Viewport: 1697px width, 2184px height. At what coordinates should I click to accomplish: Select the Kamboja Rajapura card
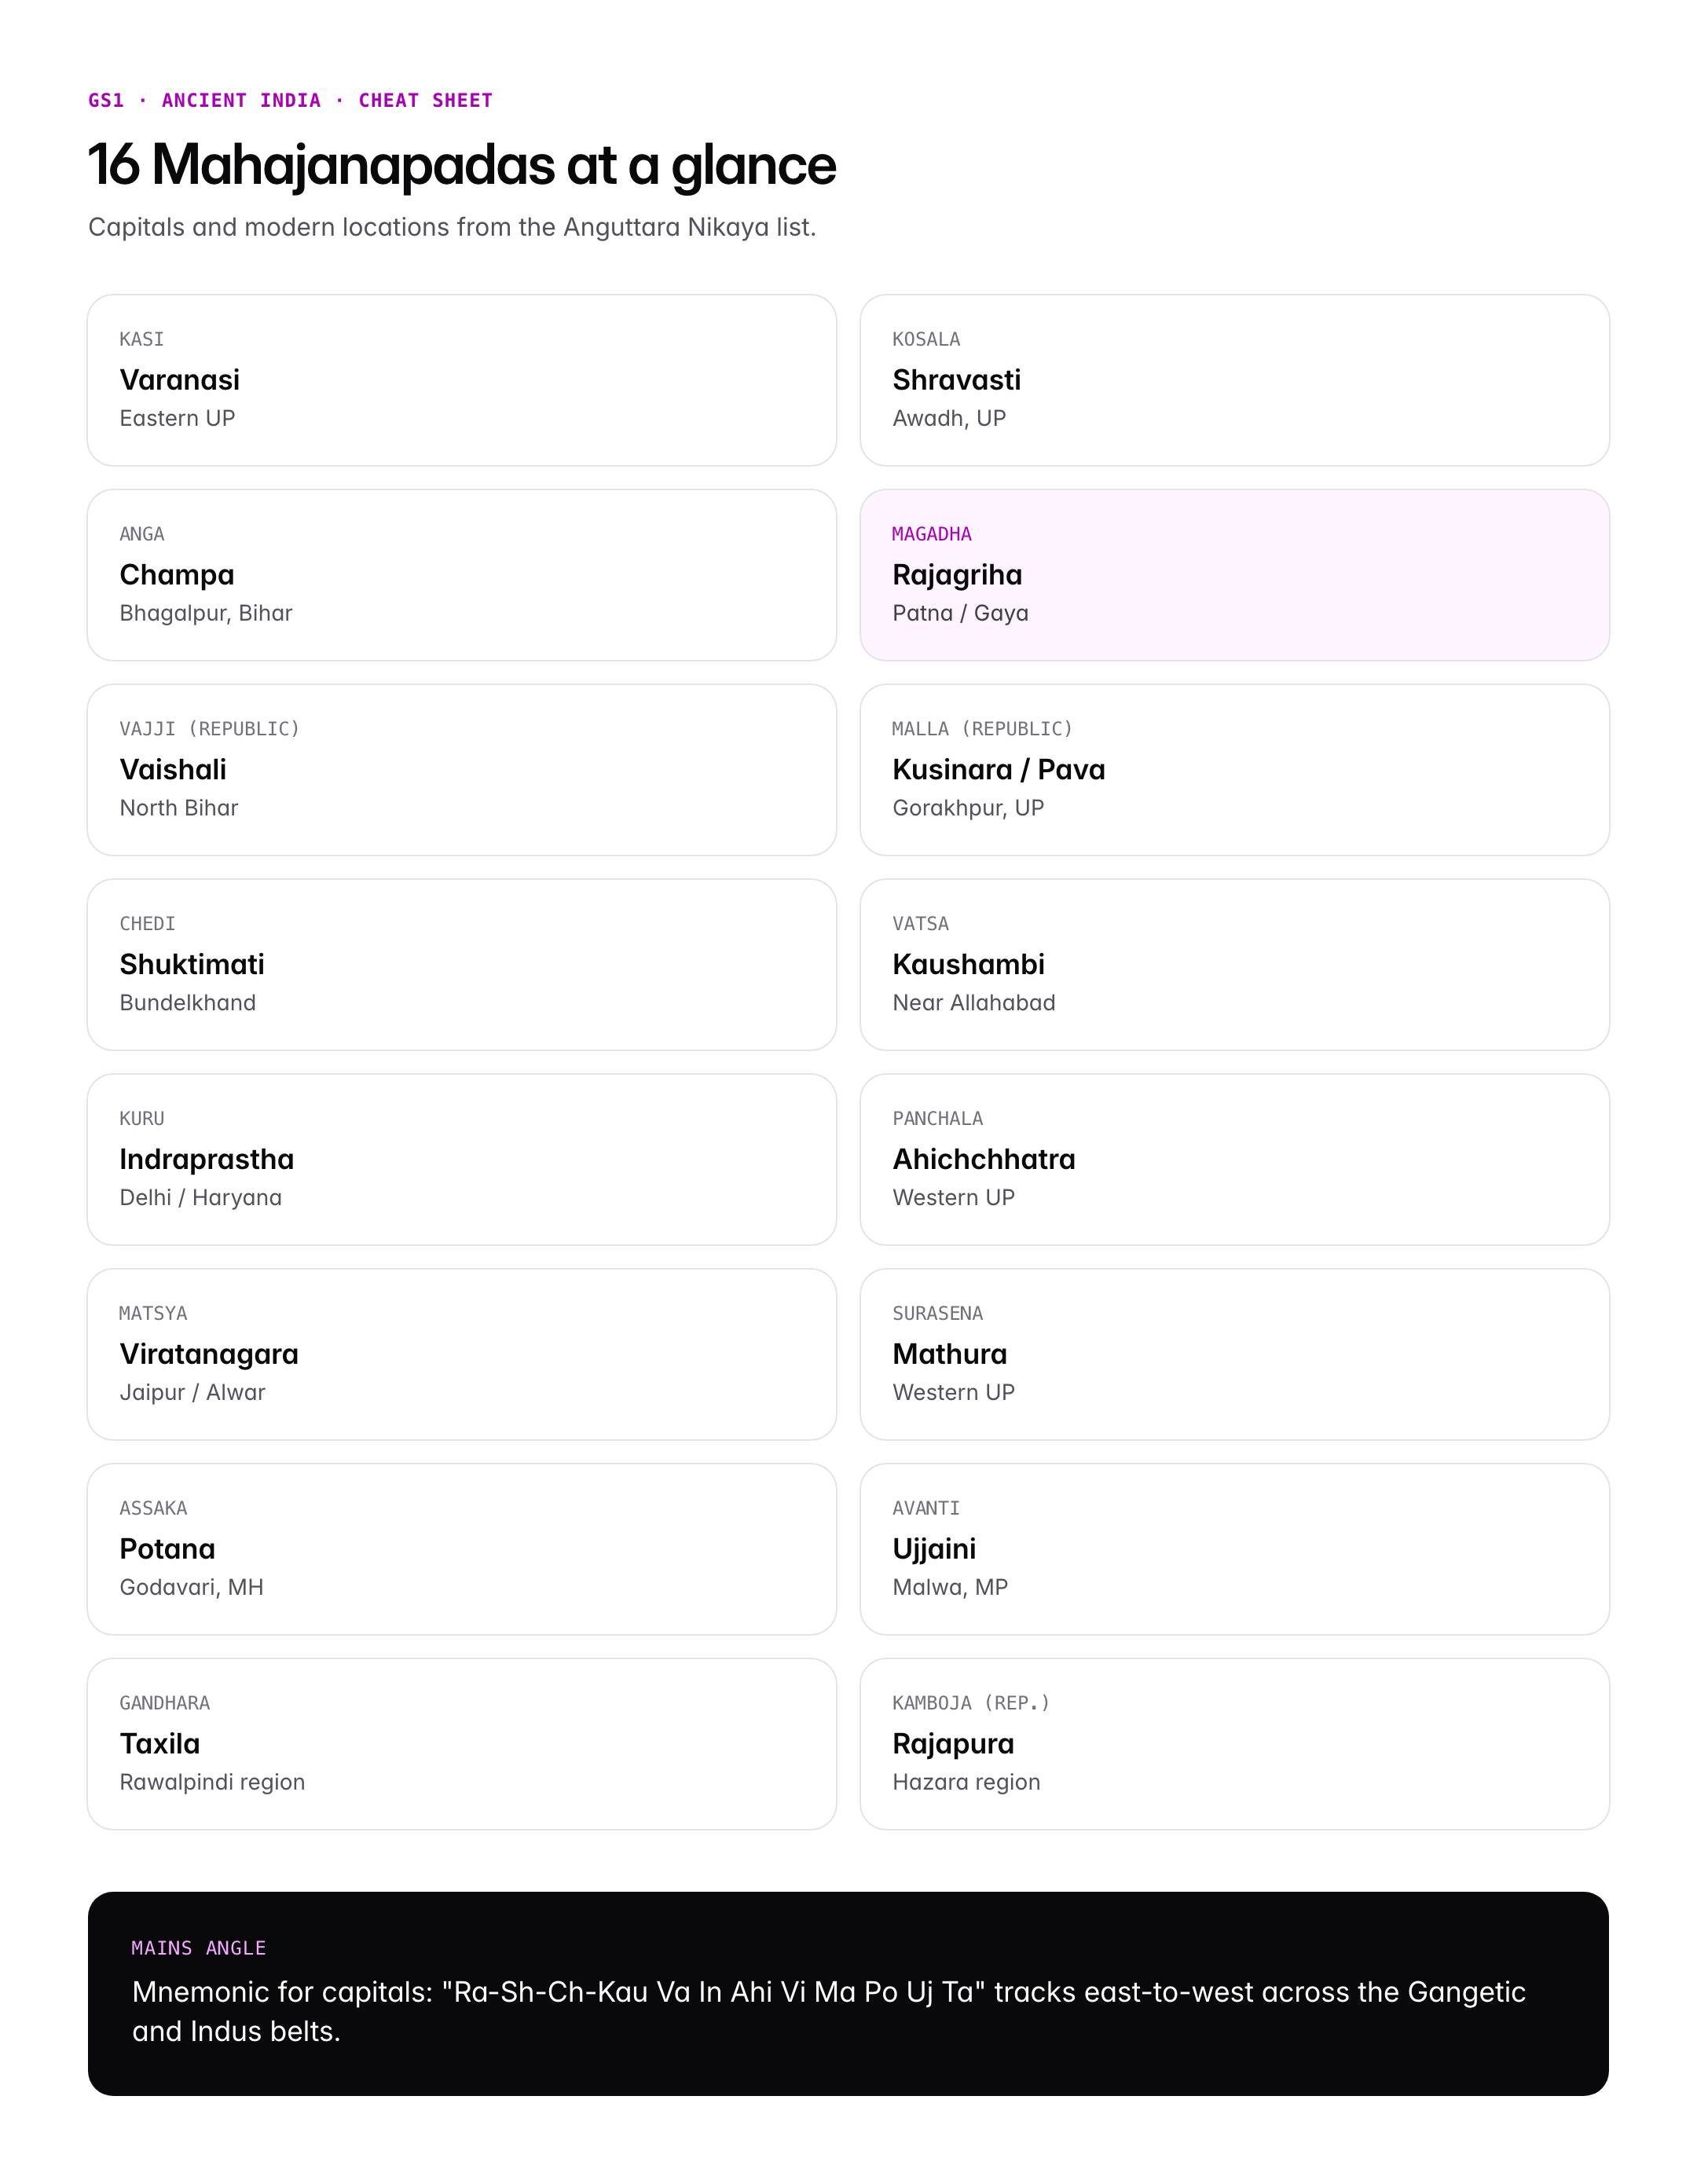[1234, 1744]
